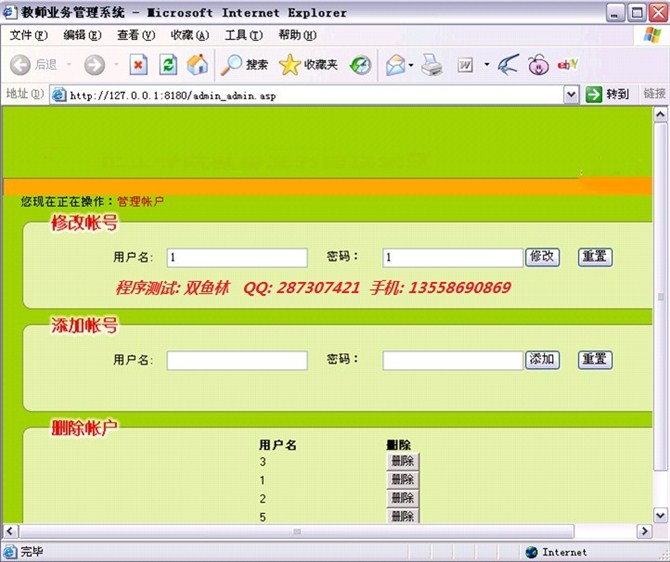Image resolution: width=670 pixels, height=562 pixels.
Task: Click the Print icon
Action: [x=432, y=65]
